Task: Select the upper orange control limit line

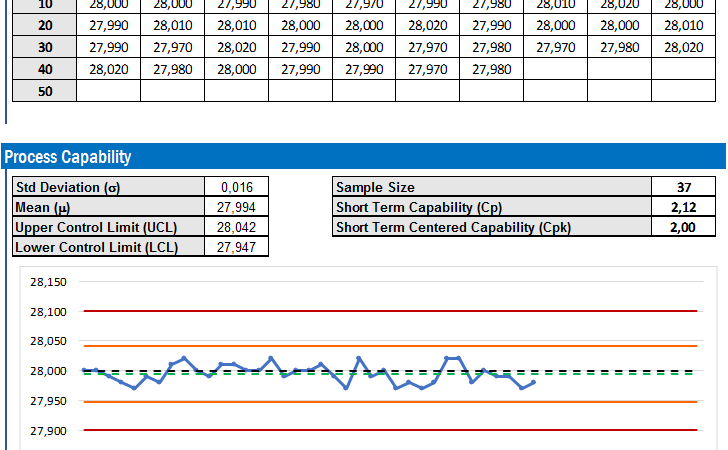Action: pyautogui.click(x=390, y=346)
